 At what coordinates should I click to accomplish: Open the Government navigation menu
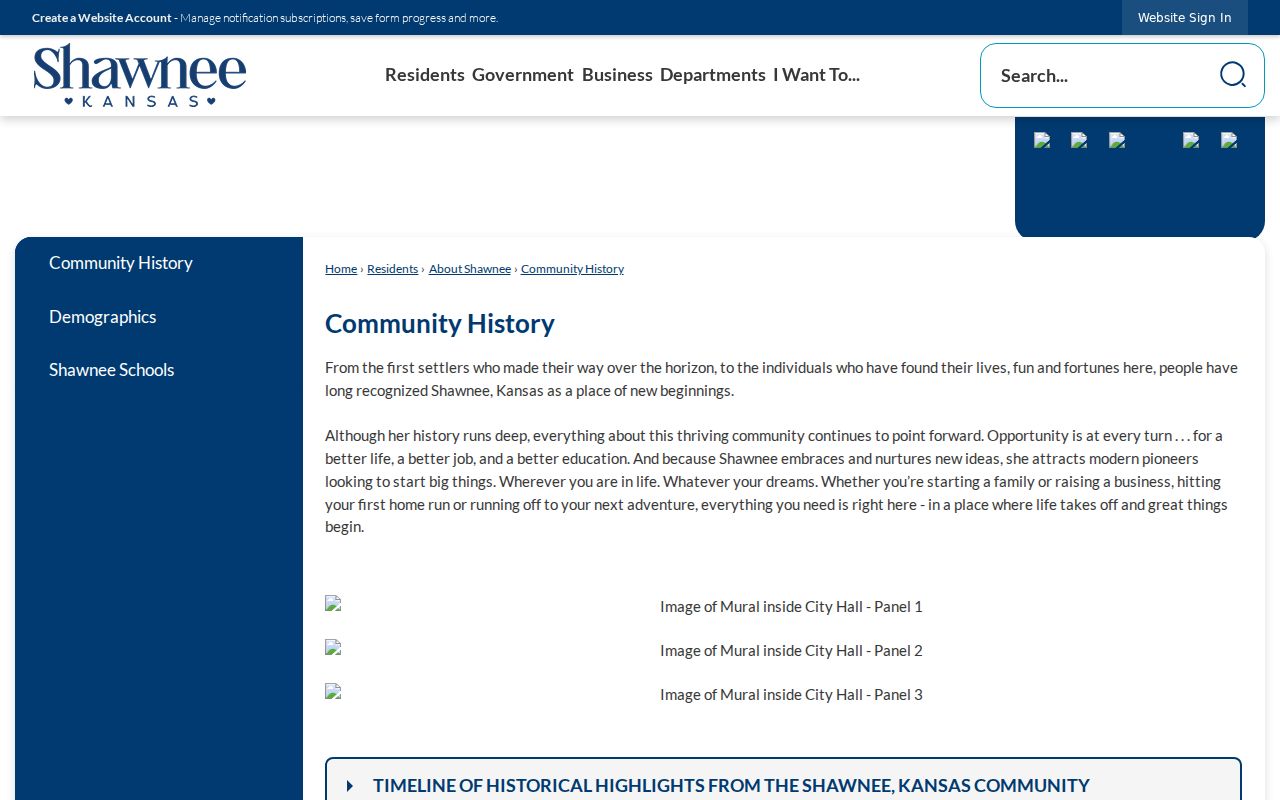523,75
